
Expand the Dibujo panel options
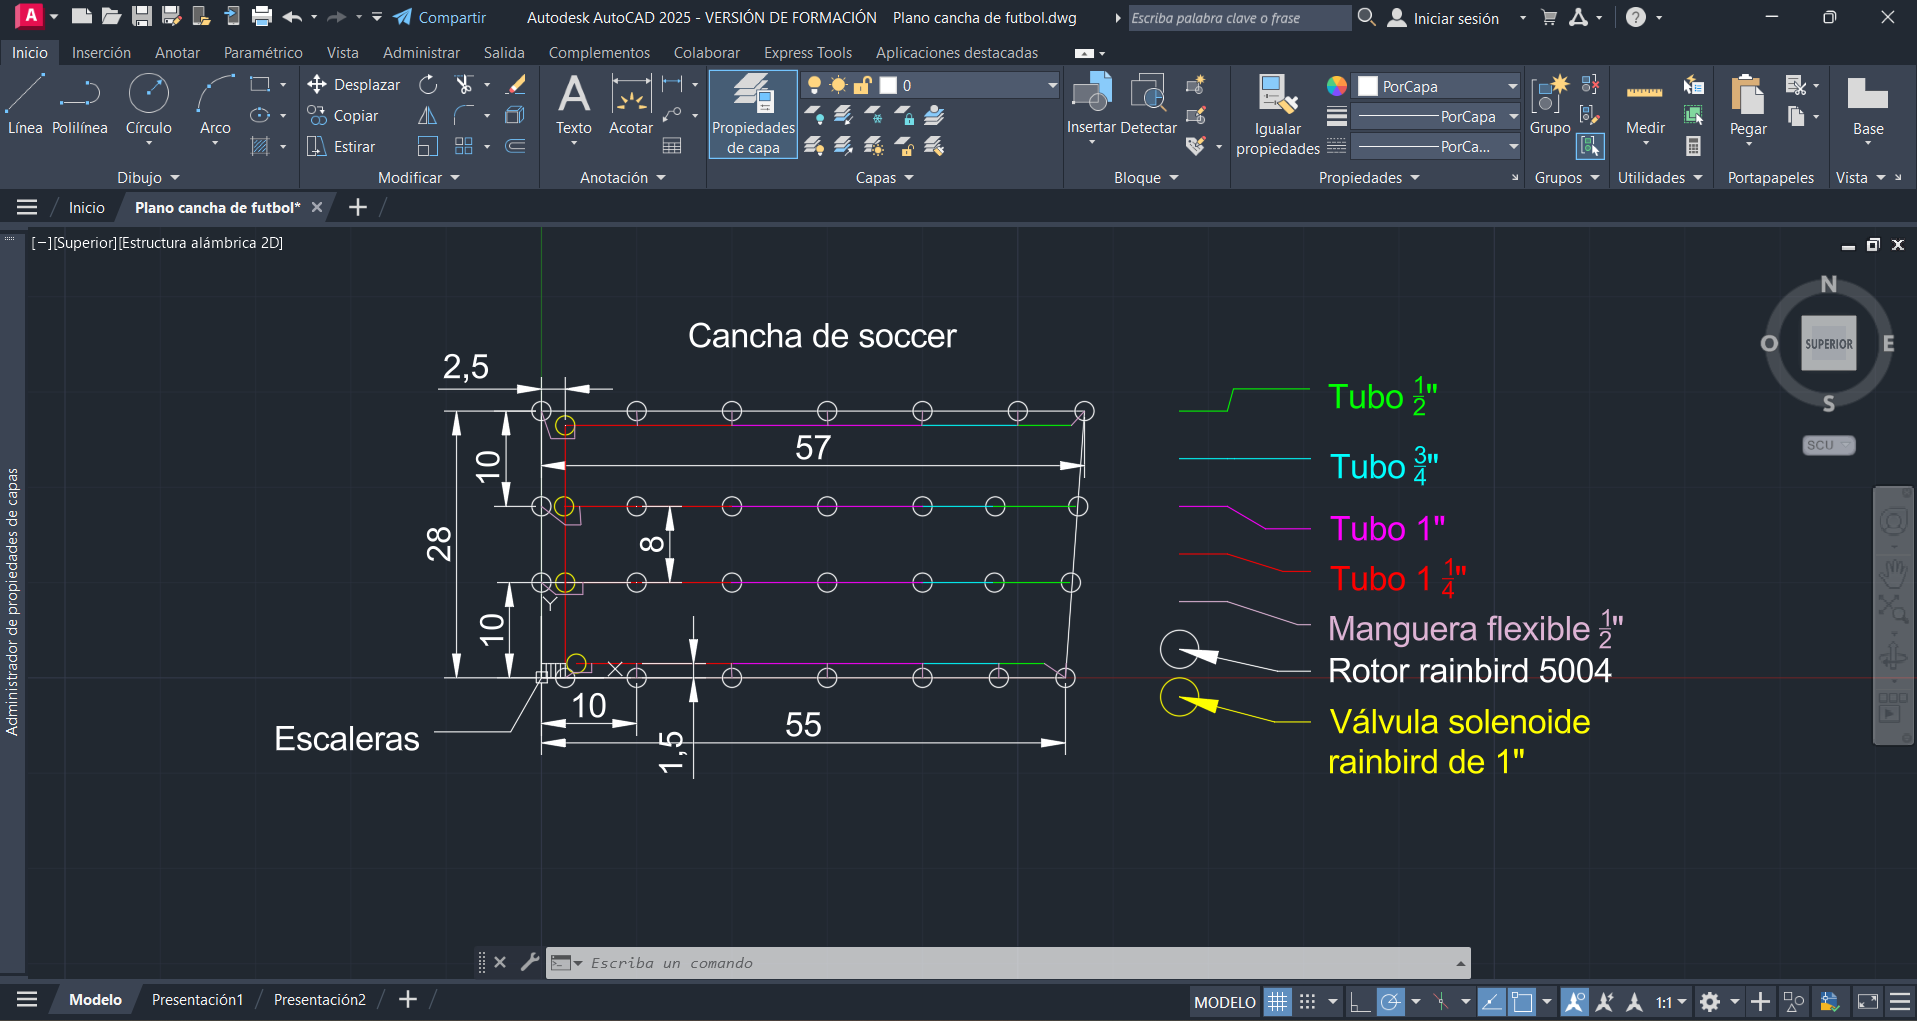click(x=148, y=178)
